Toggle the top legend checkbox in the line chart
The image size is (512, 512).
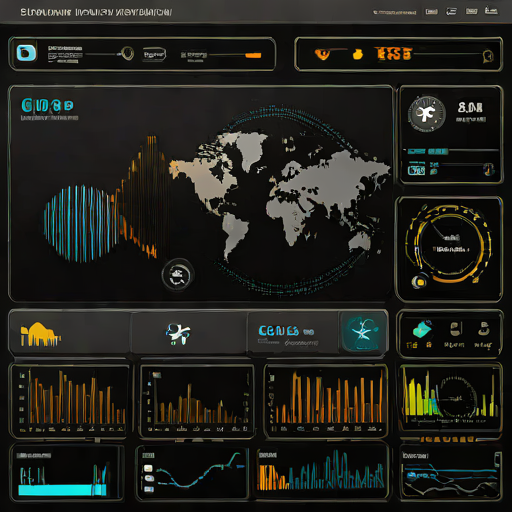148,468
